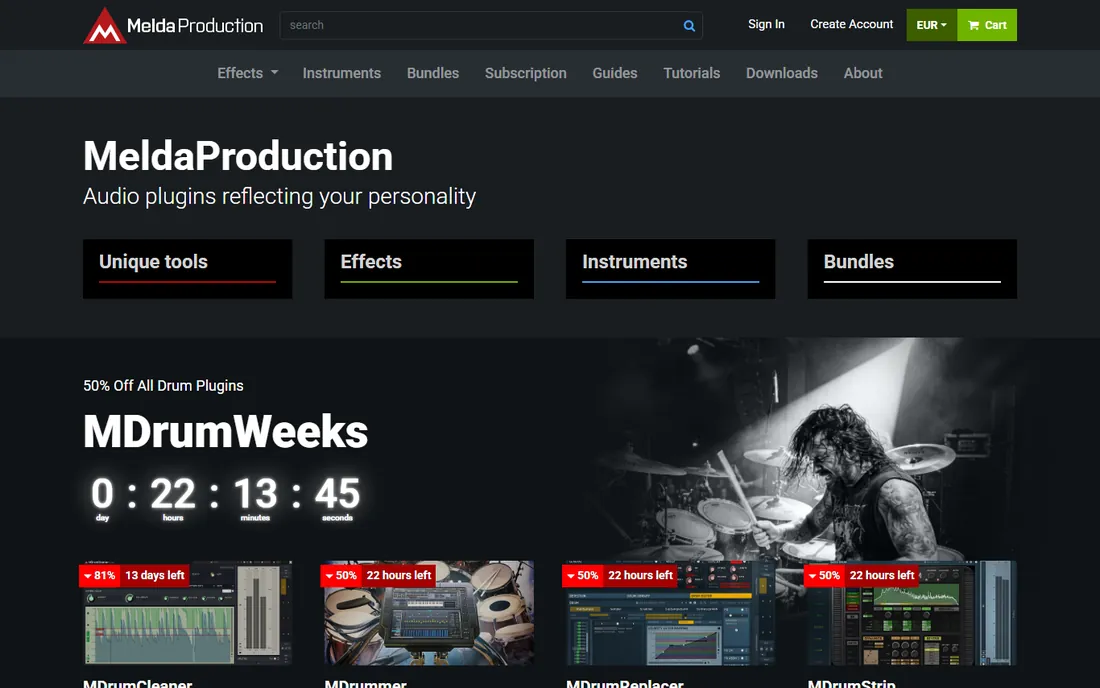Open the Create Account link
Viewport: 1100px width, 688px height.
click(x=852, y=25)
